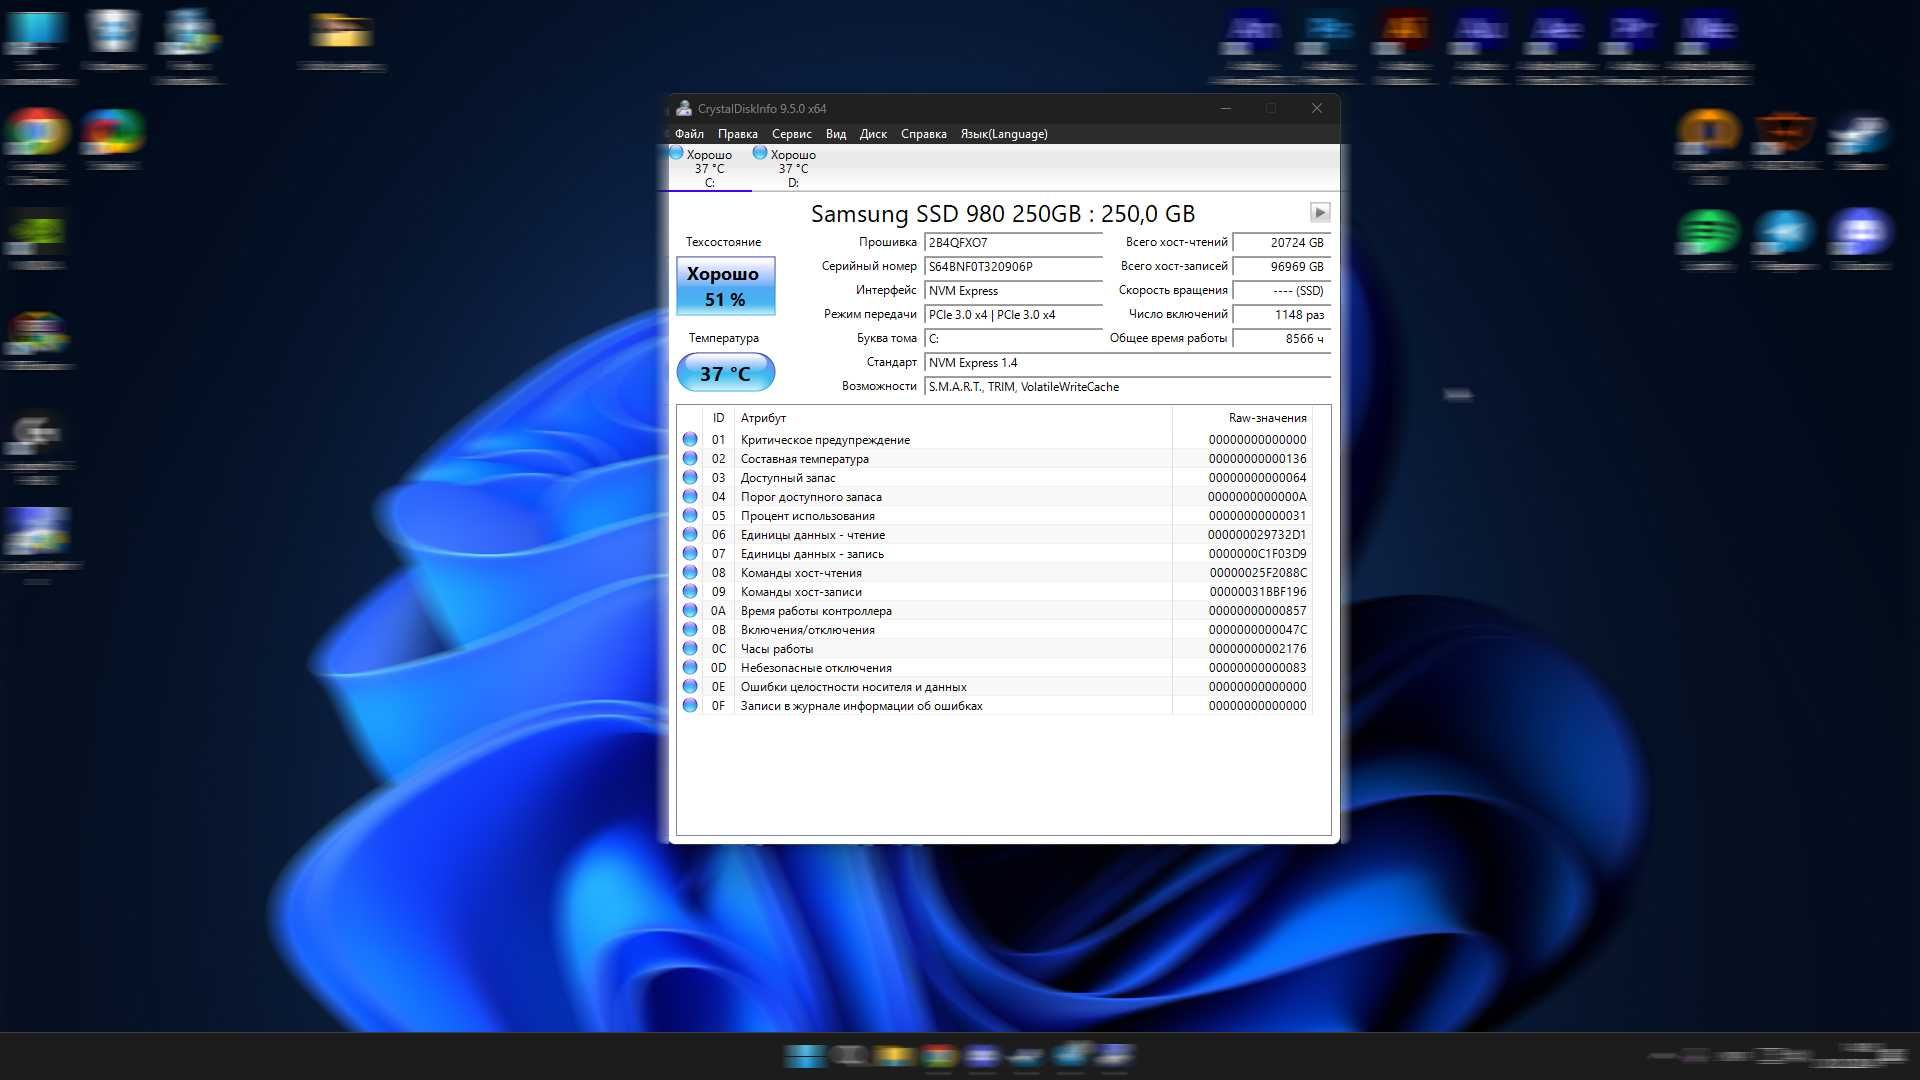Click the transfer mode field PCIe 3.0 x4
The image size is (1920, 1080).
pos(1013,315)
